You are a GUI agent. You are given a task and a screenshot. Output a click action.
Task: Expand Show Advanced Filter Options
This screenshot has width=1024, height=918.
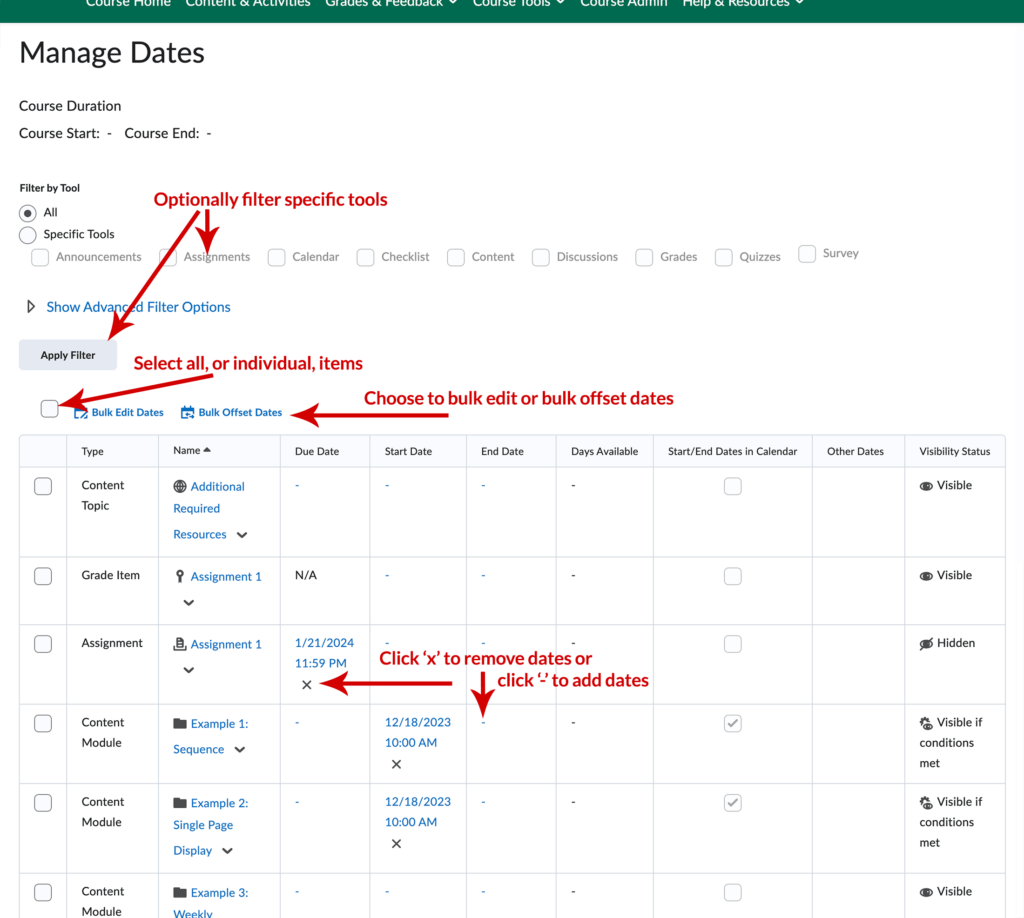(138, 306)
